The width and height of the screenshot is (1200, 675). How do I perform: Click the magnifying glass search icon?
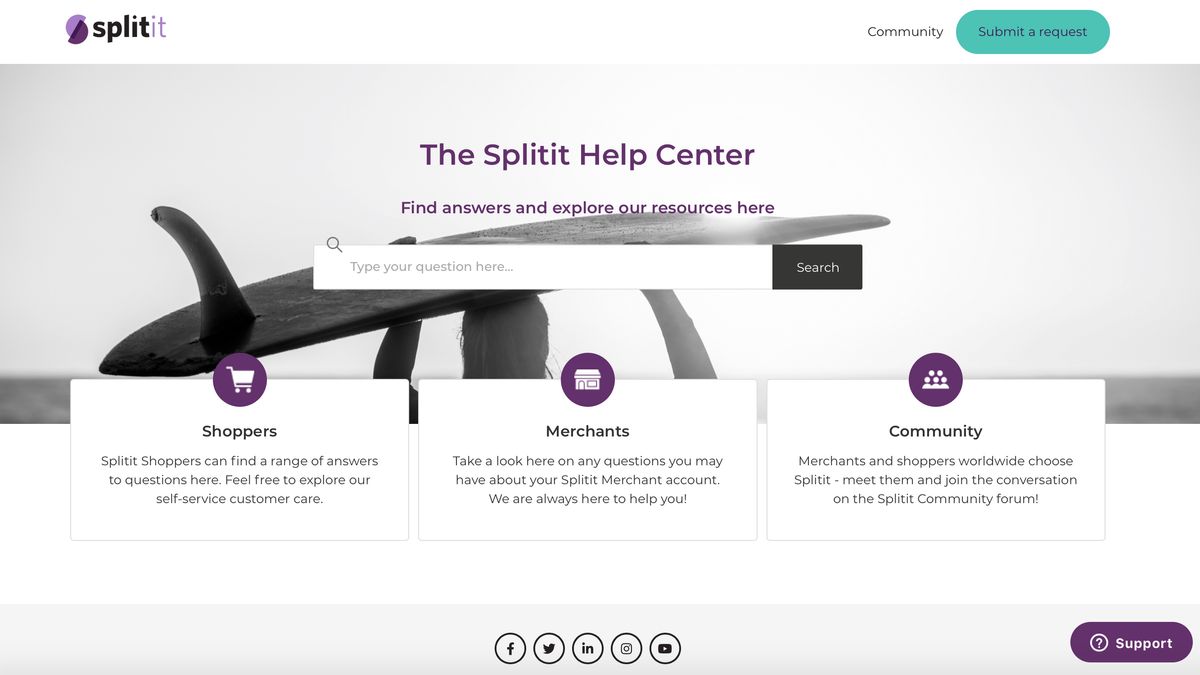(334, 244)
